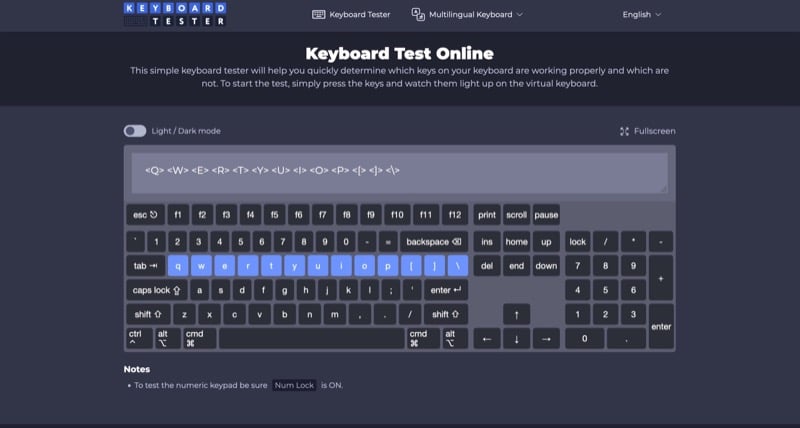Click the f12 key

click(455, 215)
